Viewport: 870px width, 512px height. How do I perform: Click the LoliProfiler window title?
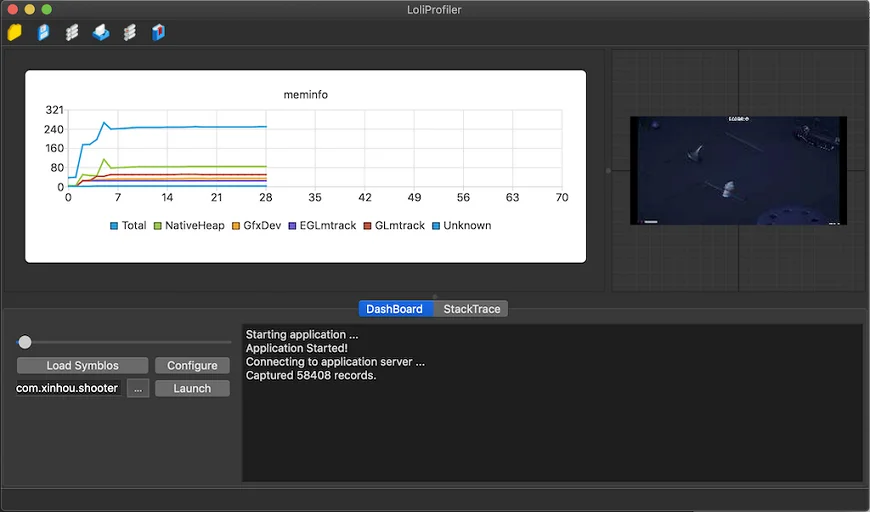[434, 9]
